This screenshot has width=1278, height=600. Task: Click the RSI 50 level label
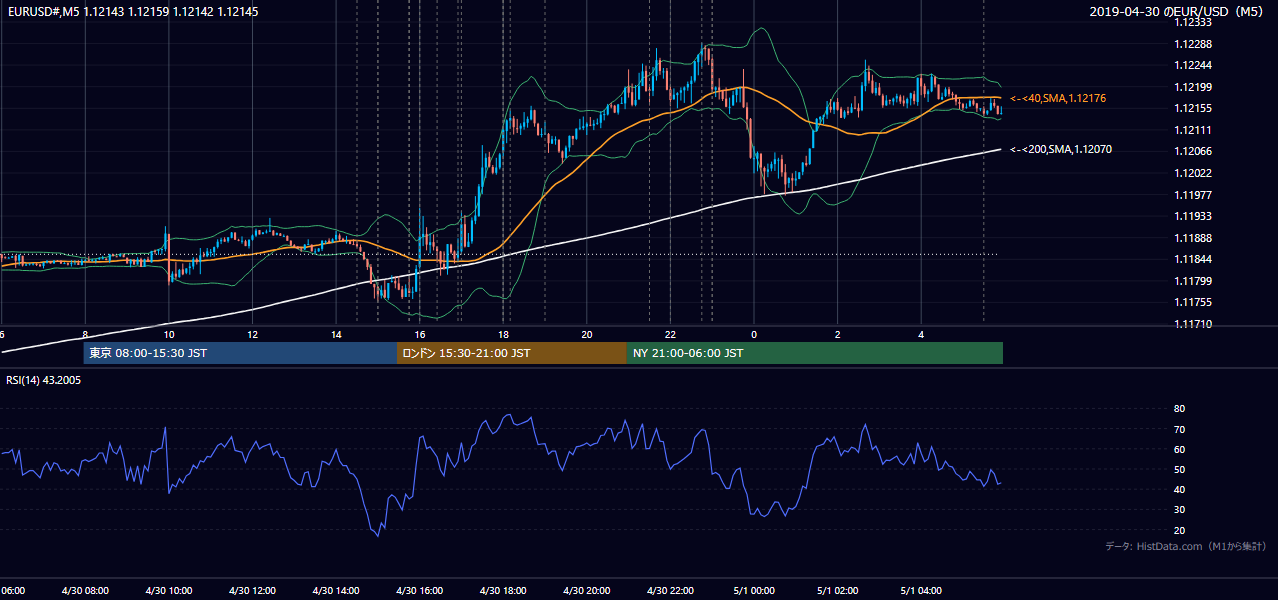click(1179, 469)
